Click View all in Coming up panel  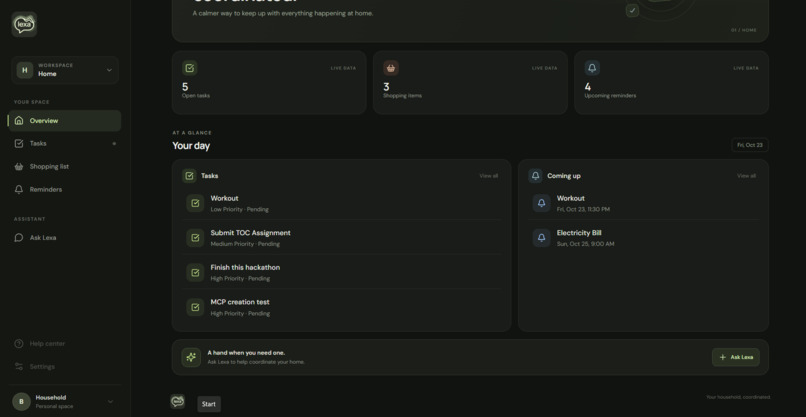(746, 176)
